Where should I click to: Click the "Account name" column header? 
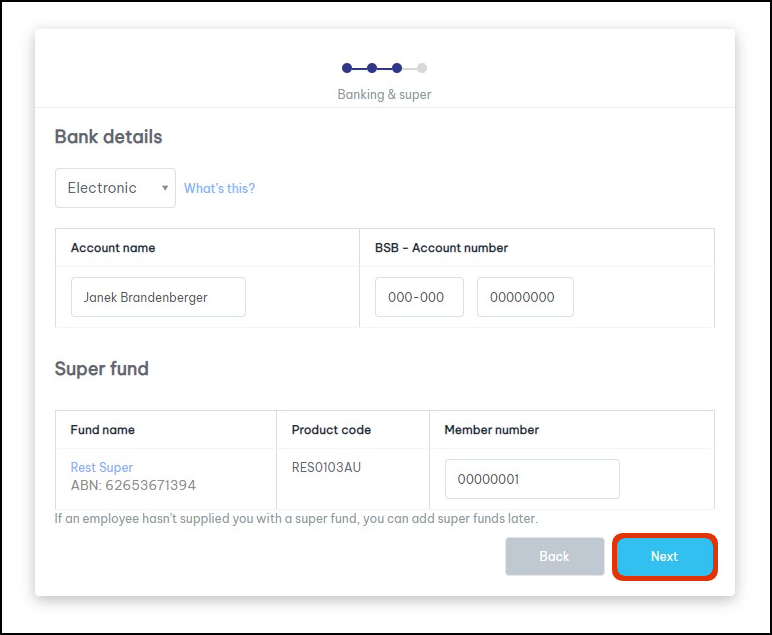pos(113,248)
